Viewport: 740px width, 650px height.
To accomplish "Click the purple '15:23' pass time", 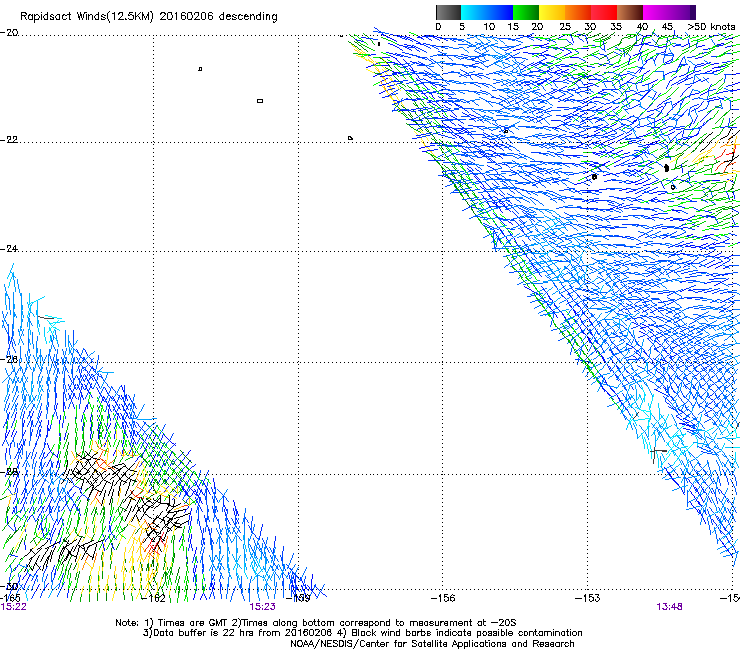I will click(262, 607).
